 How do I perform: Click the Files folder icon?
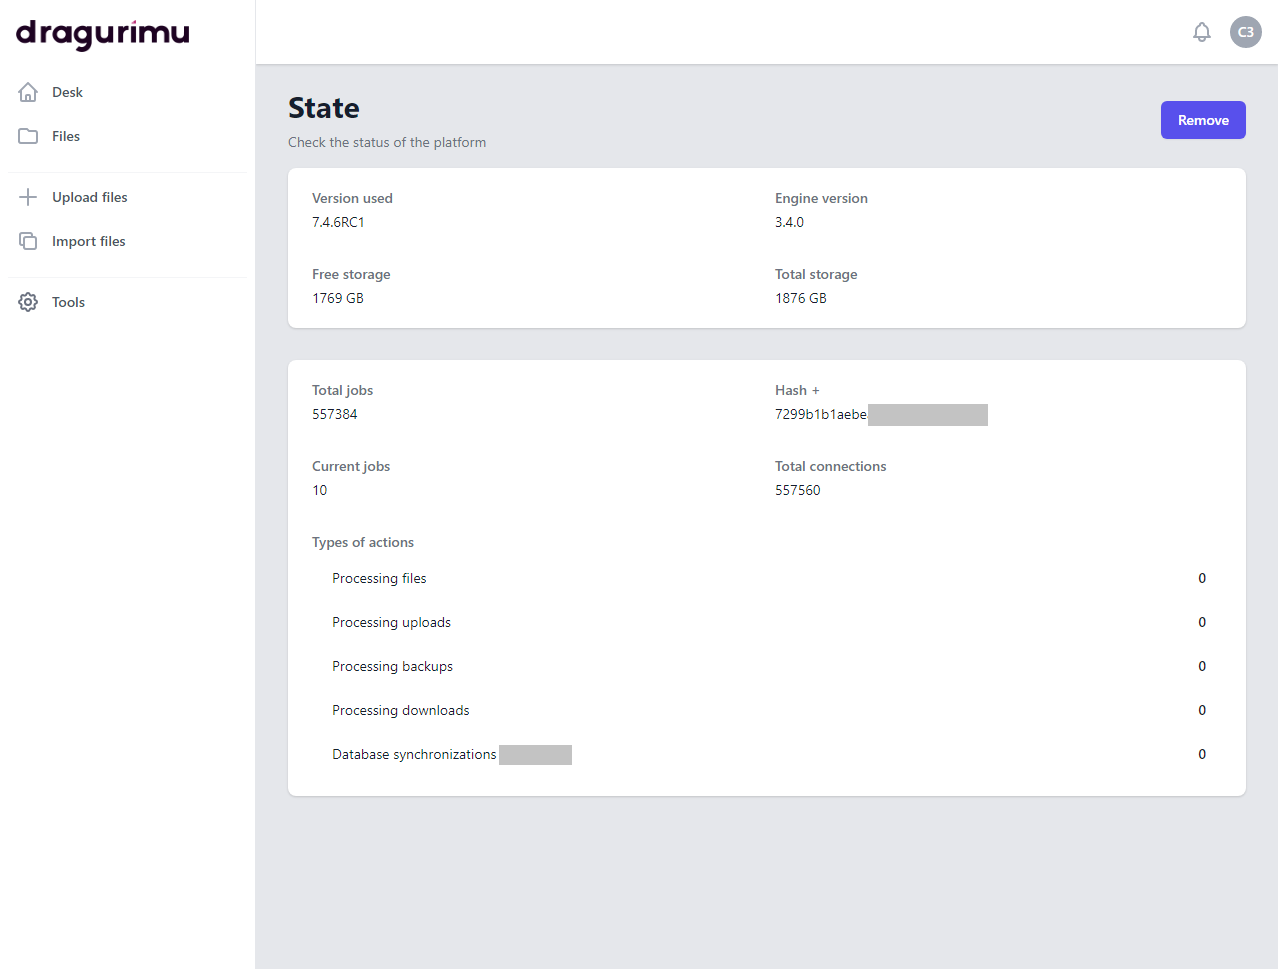click(28, 136)
